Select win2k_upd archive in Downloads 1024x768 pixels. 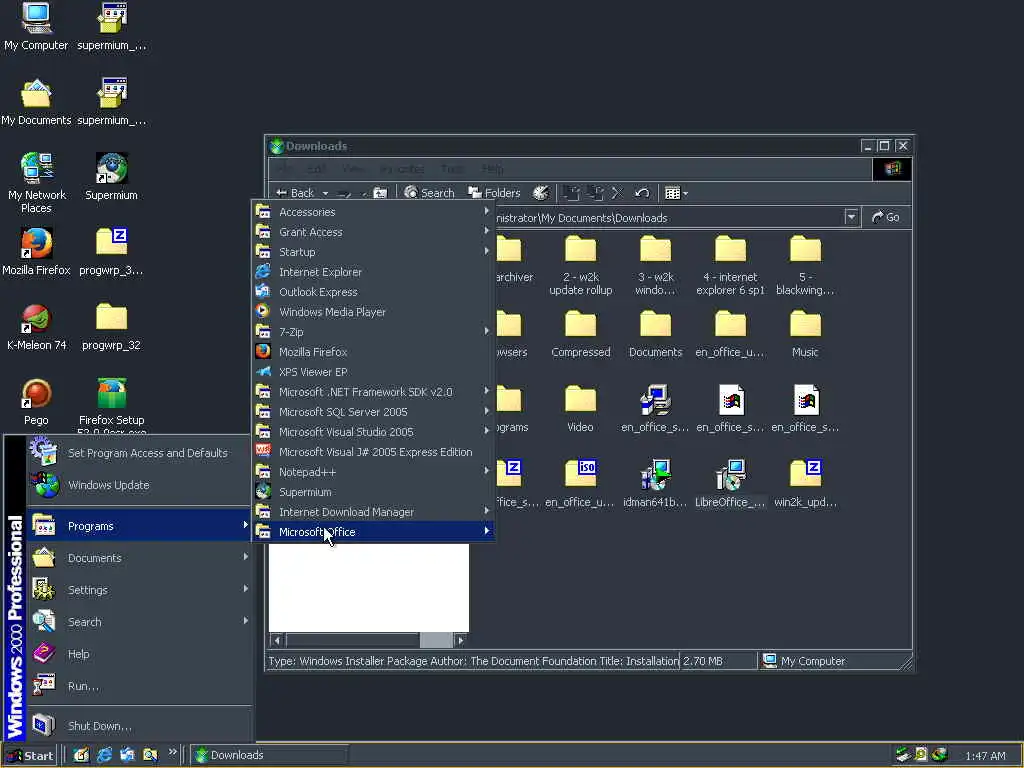point(805,483)
